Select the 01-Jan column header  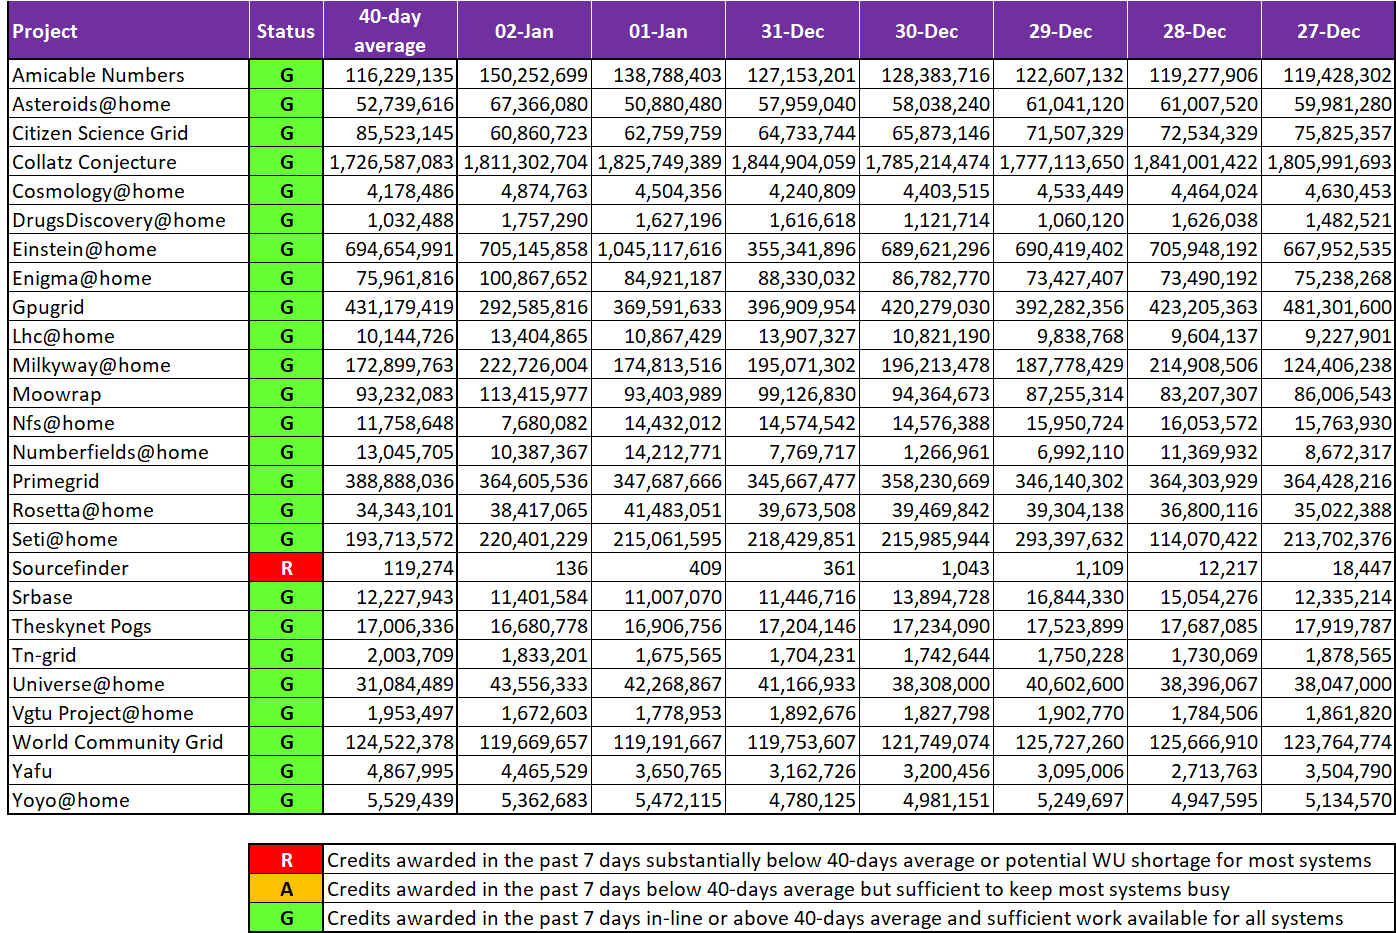[658, 31]
